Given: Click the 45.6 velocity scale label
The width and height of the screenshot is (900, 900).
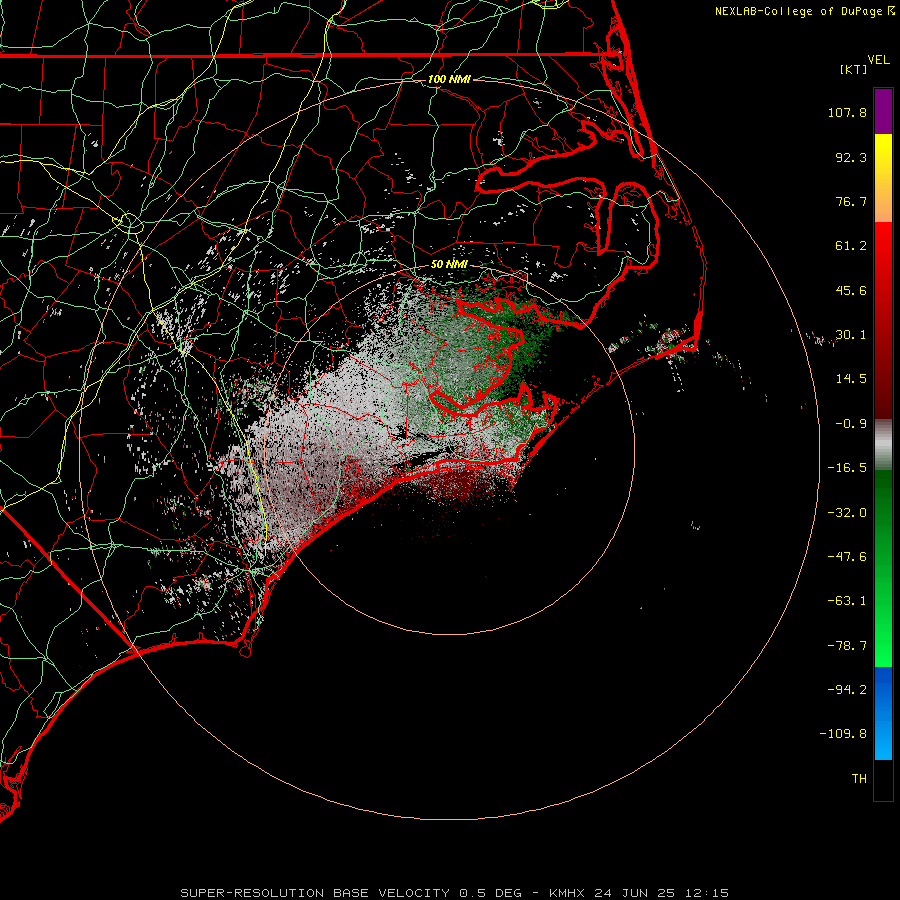Looking at the screenshot, I should pyautogui.click(x=851, y=290).
